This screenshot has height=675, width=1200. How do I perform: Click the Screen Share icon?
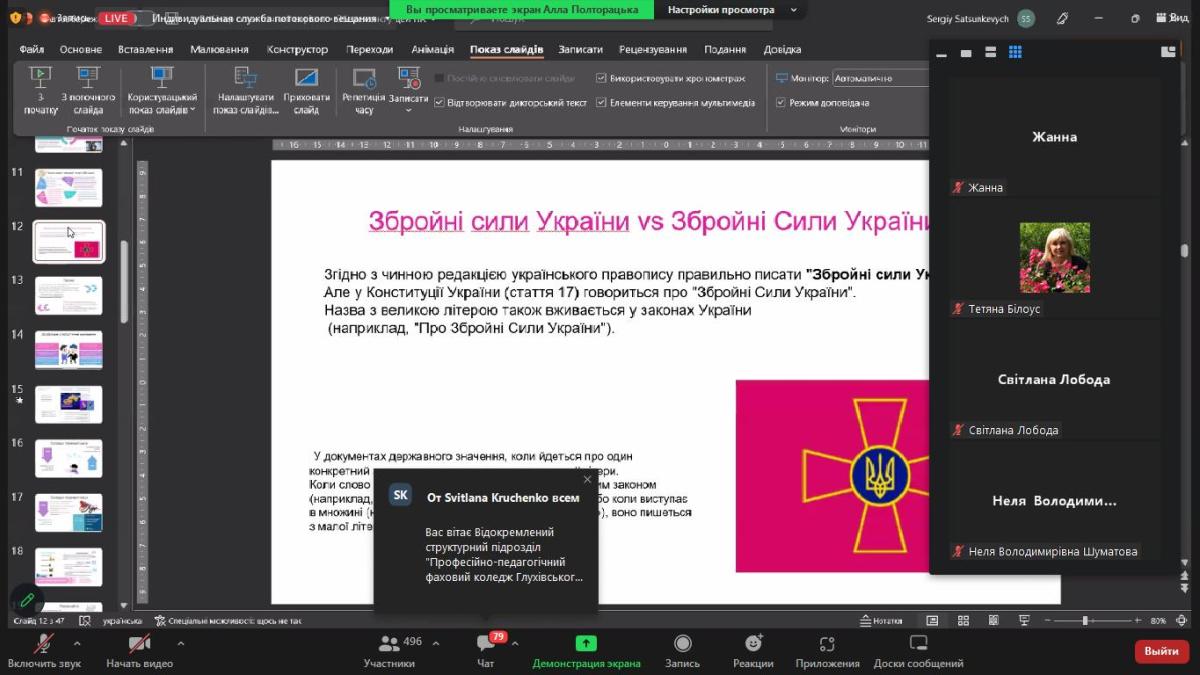[x=586, y=644]
